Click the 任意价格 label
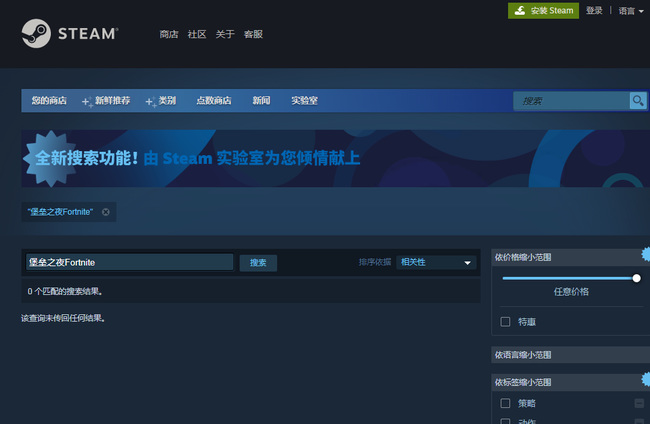650x424 pixels. point(571,292)
